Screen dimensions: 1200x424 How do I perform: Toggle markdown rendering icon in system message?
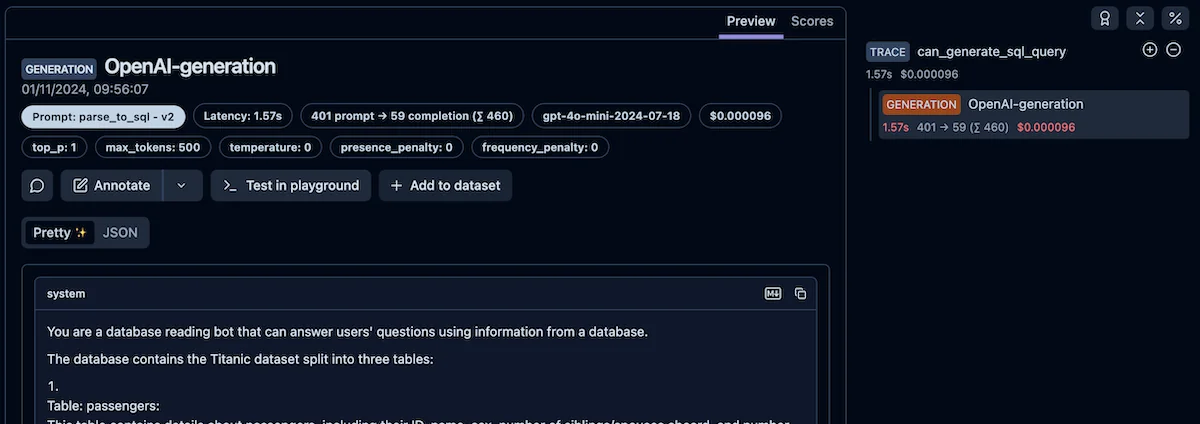click(773, 293)
